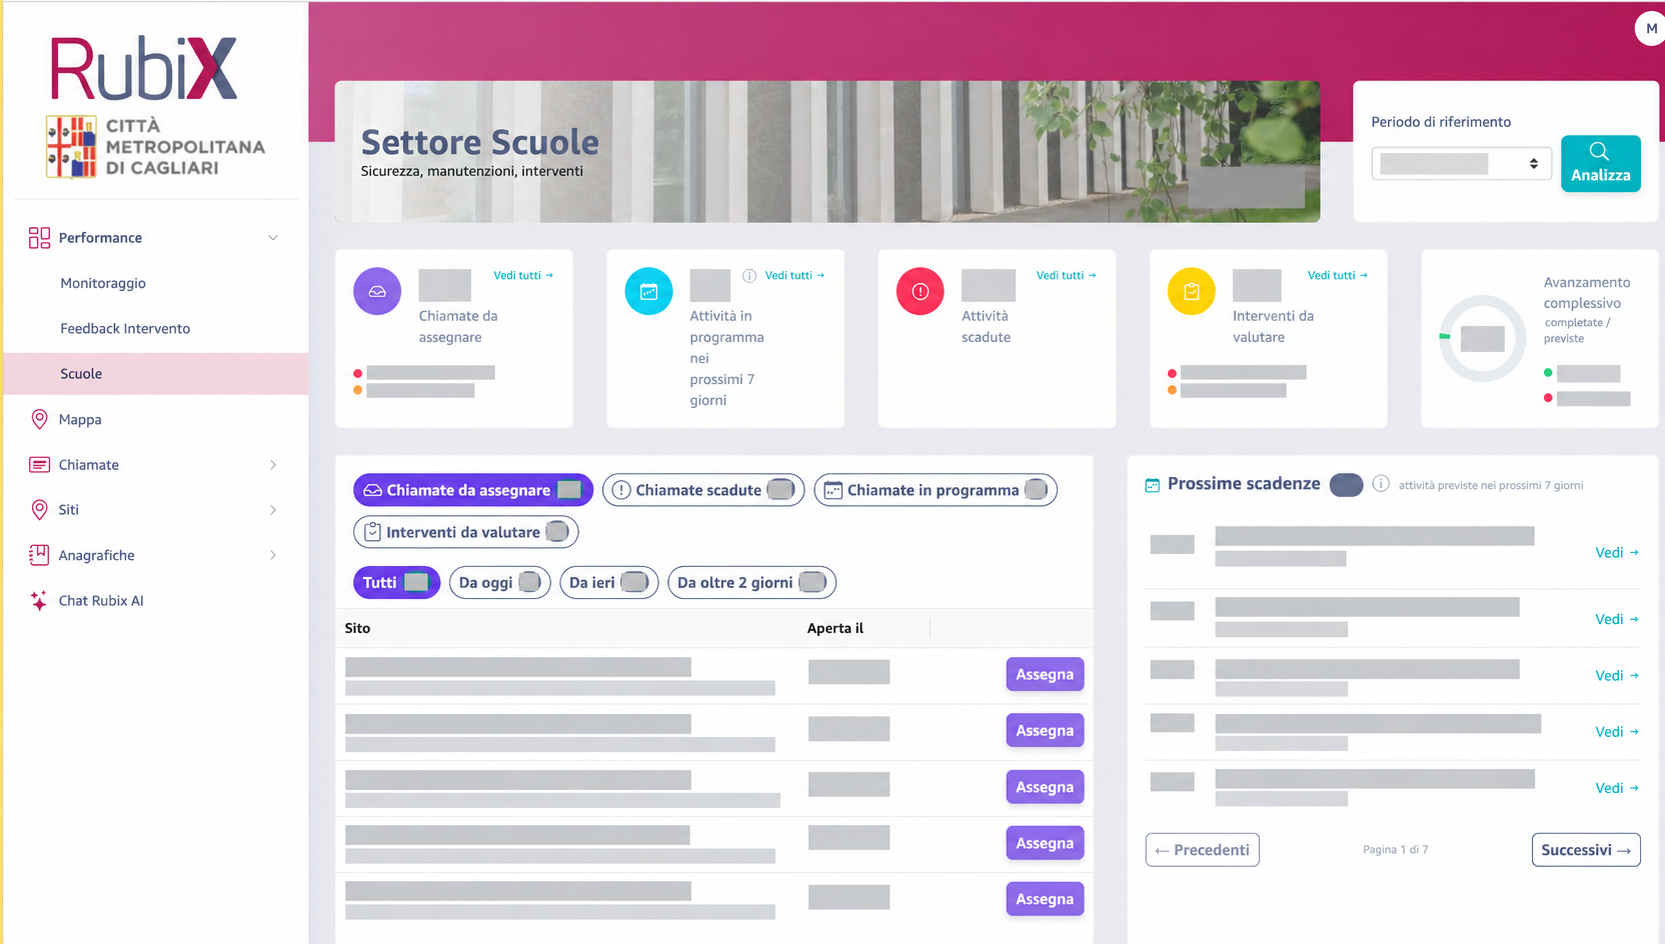Expand the Anagrafiche submenu chevron
This screenshot has width=1665, height=944.
coord(273,555)
